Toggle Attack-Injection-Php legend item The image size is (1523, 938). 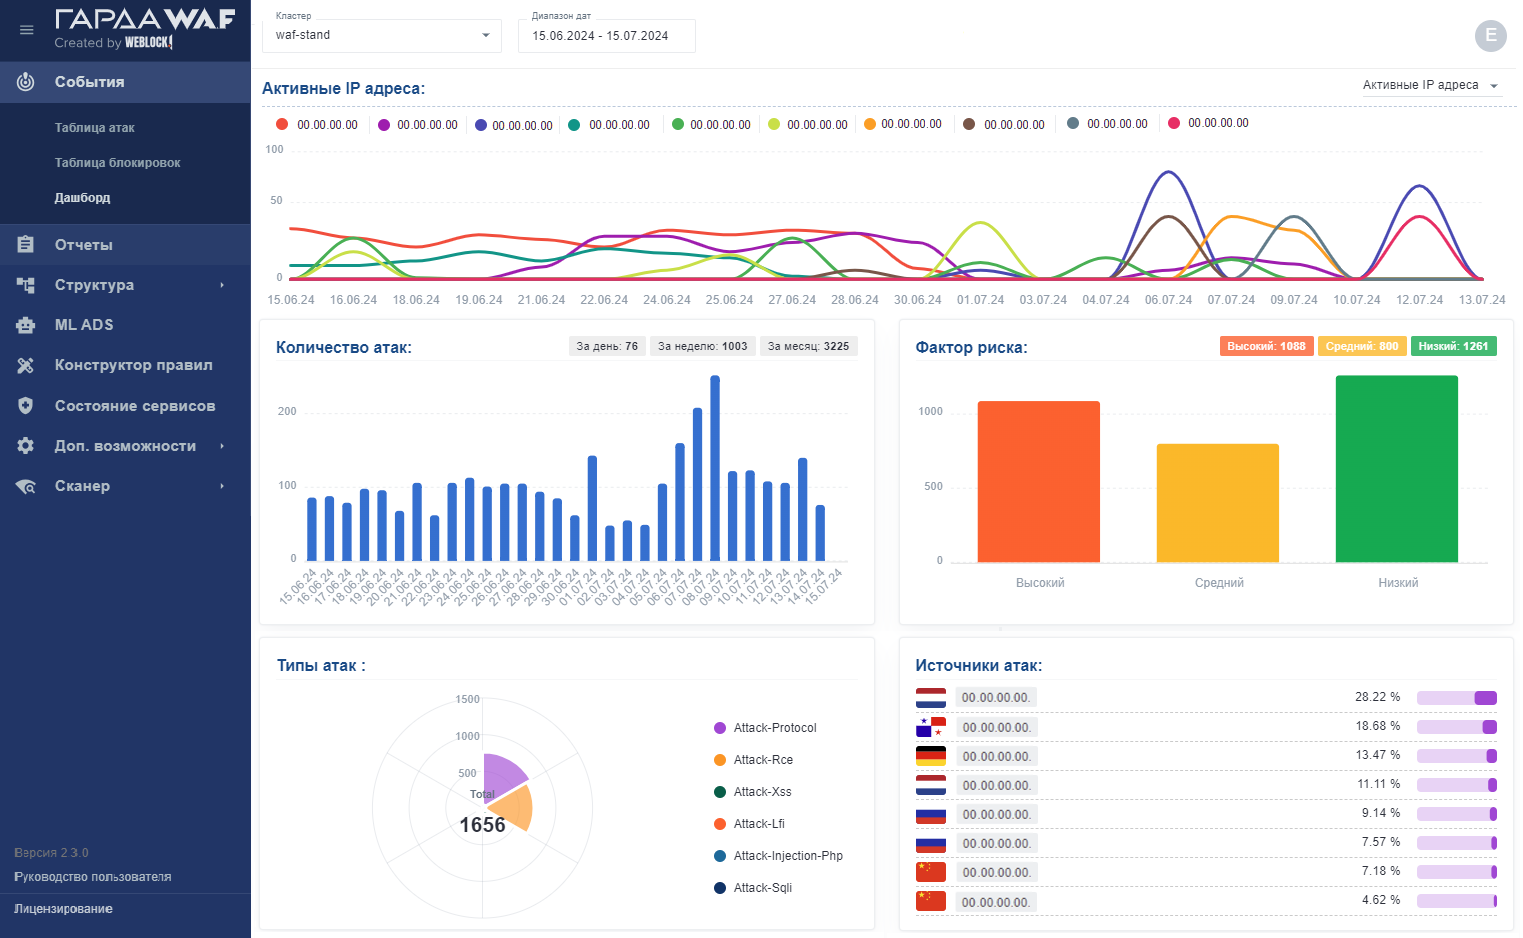pos(779,856)
